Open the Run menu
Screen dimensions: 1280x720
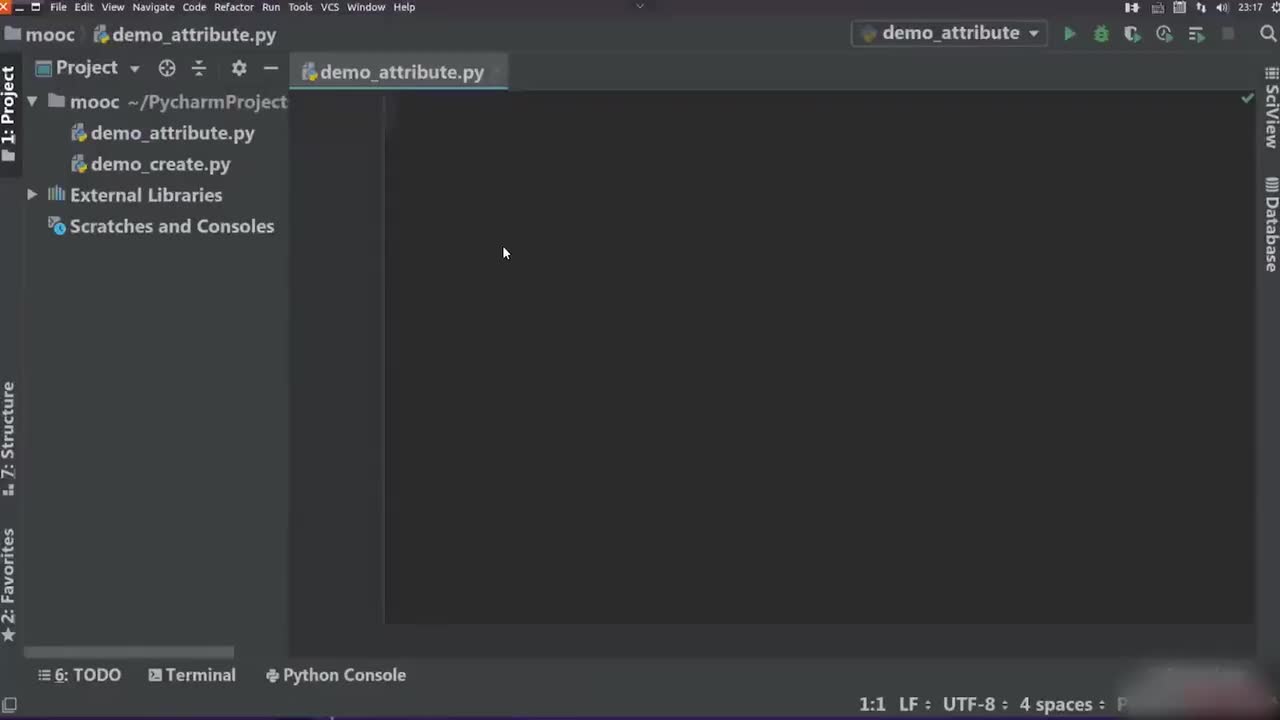coord(271,7)
